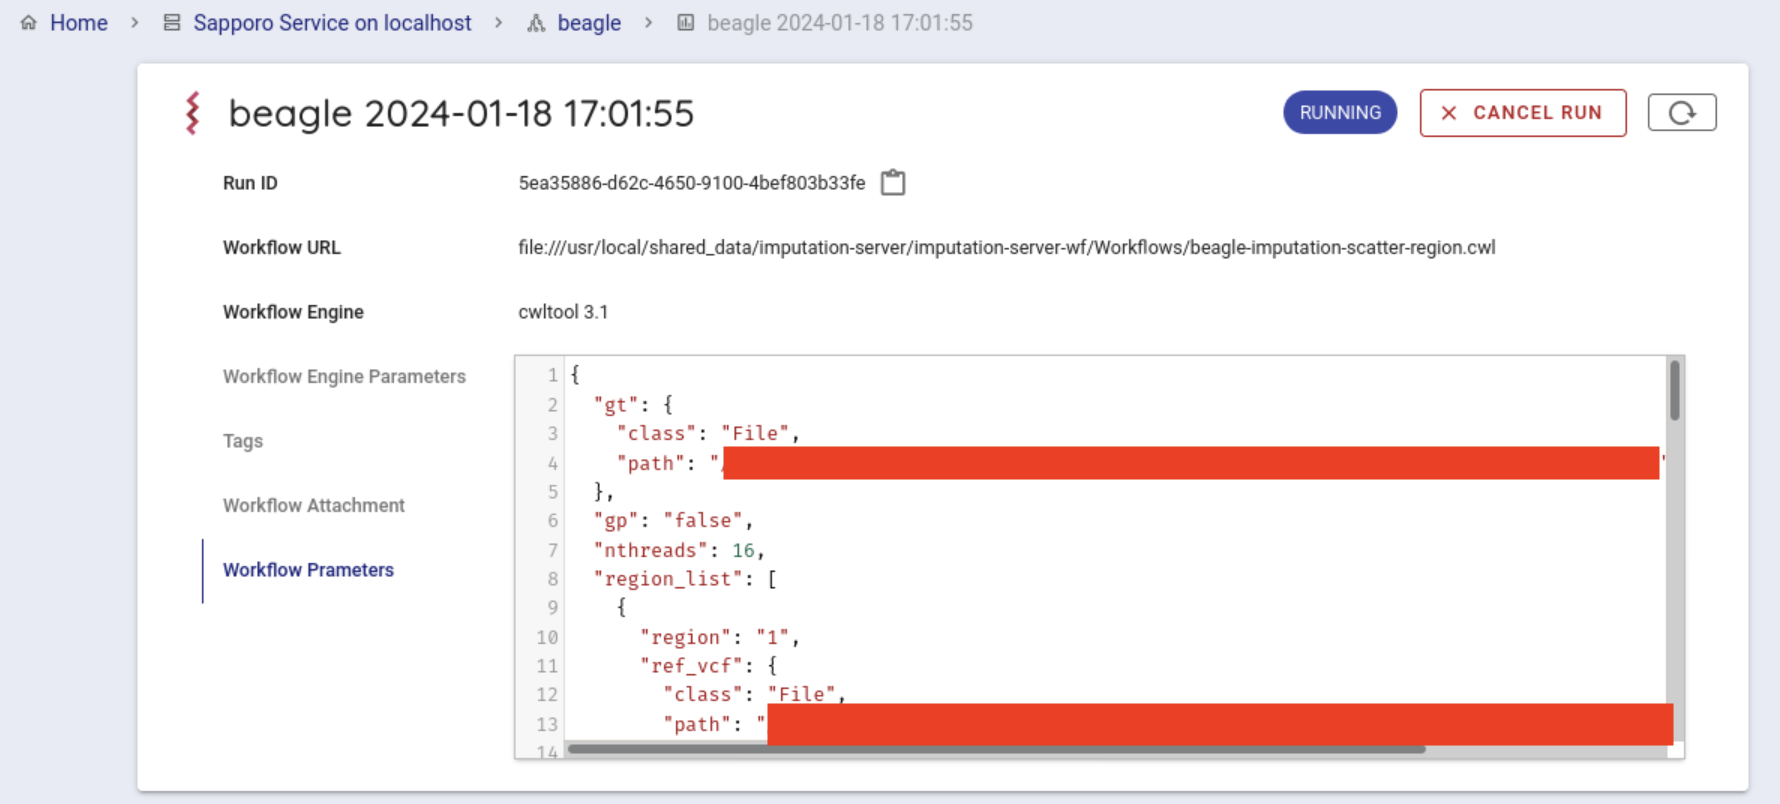This screenshot has width=1780, height=804.
Task: Click the RUNNING status badge
Action: (1339, 113)
